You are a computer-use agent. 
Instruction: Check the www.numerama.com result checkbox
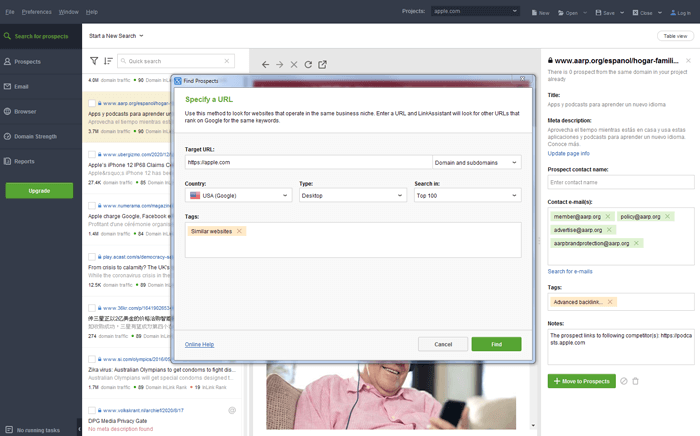pos(92,206)
